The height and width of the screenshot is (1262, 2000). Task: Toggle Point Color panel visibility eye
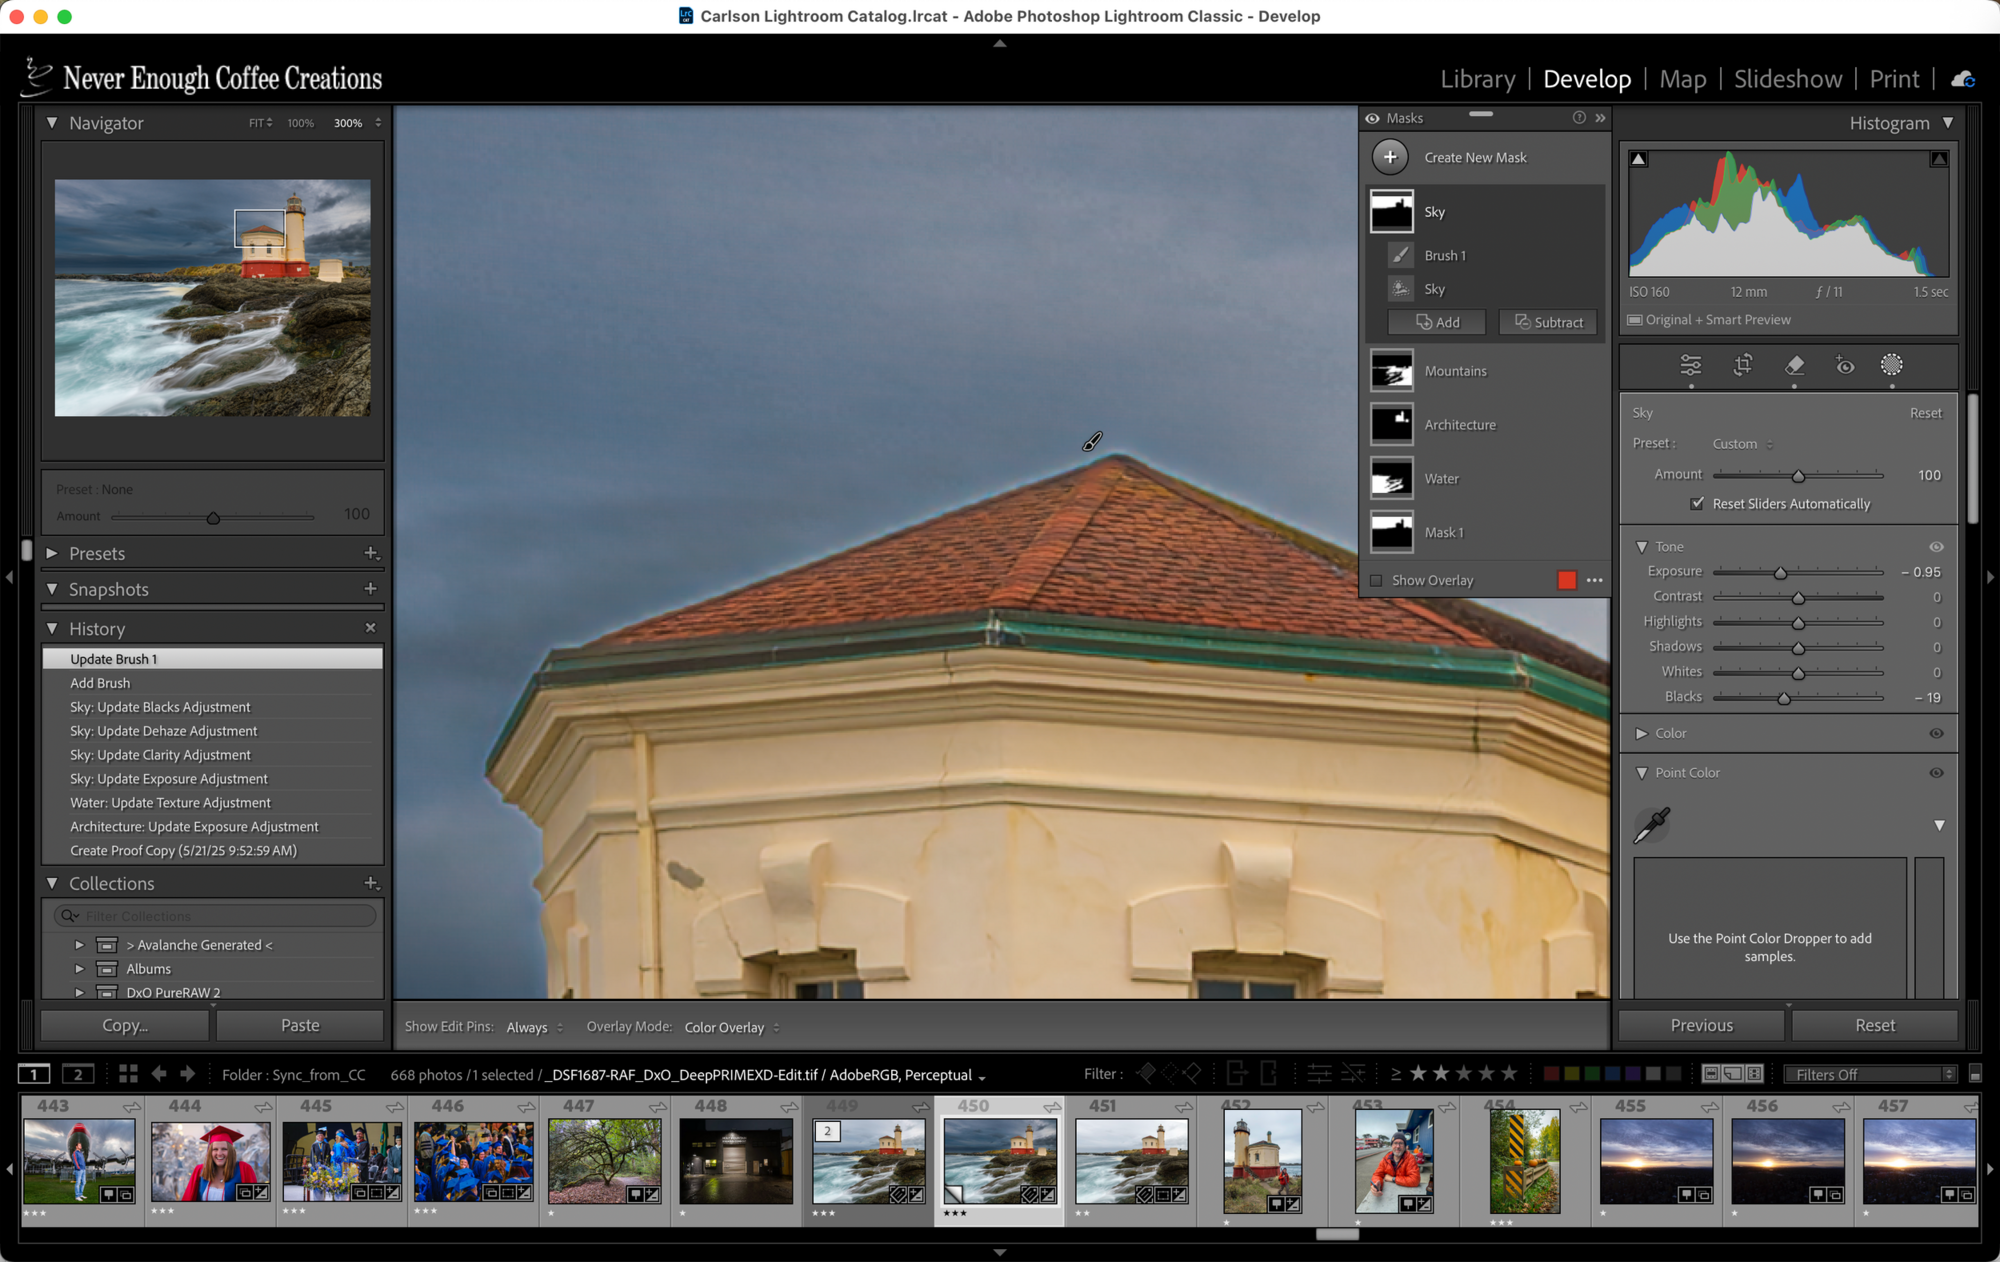pyautogui.click(x=1936, y=773)
